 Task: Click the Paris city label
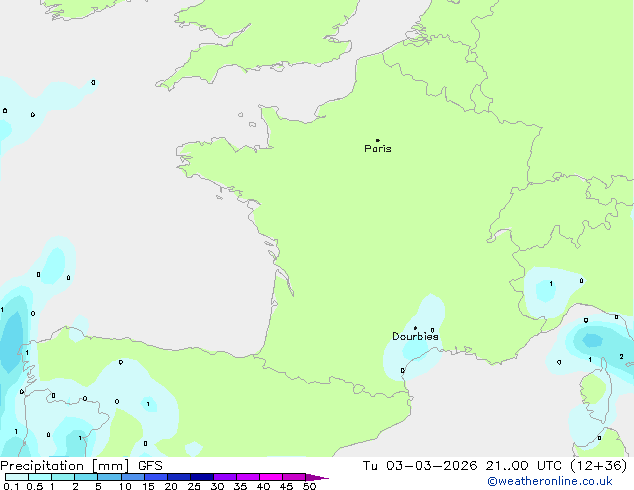tap(378, 148)
